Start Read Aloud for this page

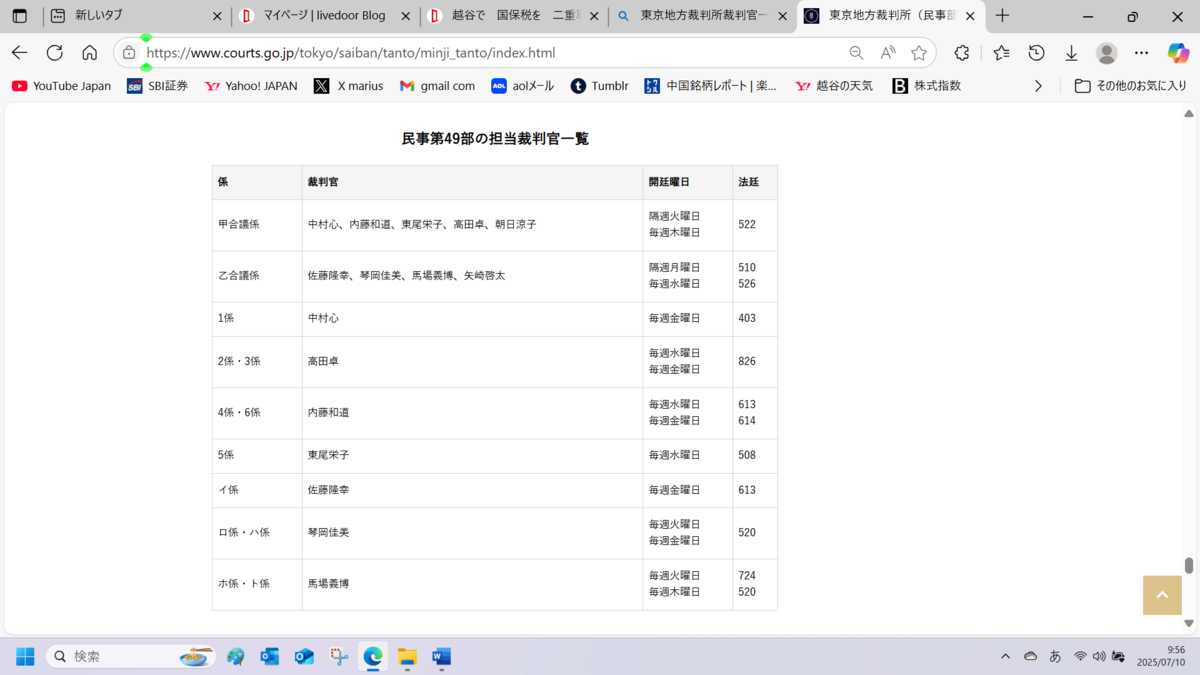(888, 53)
